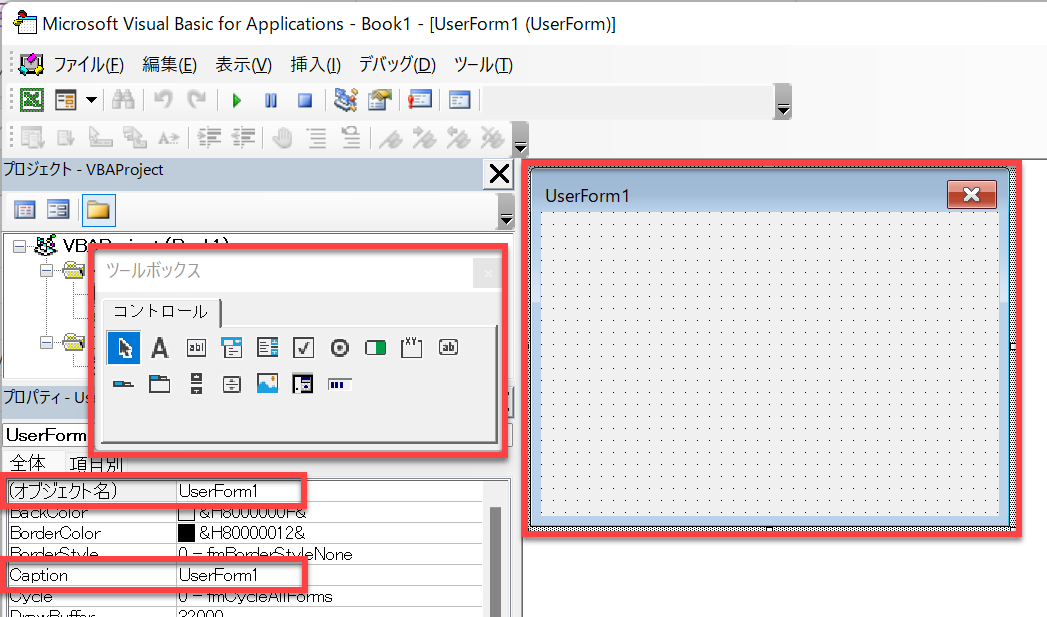Select the CommandButton tool in toolbox
This screenshot has width=1047, height=617.
(448, 347)
